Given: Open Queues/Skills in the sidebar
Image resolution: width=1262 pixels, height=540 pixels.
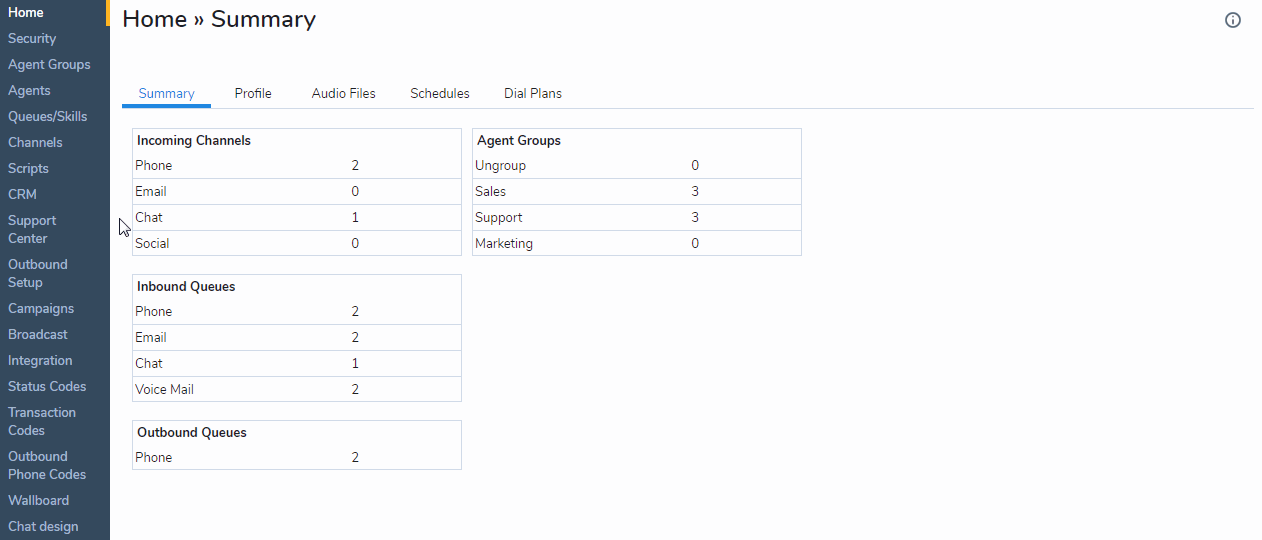Looking at the screenshot, I should pos(47,116).
